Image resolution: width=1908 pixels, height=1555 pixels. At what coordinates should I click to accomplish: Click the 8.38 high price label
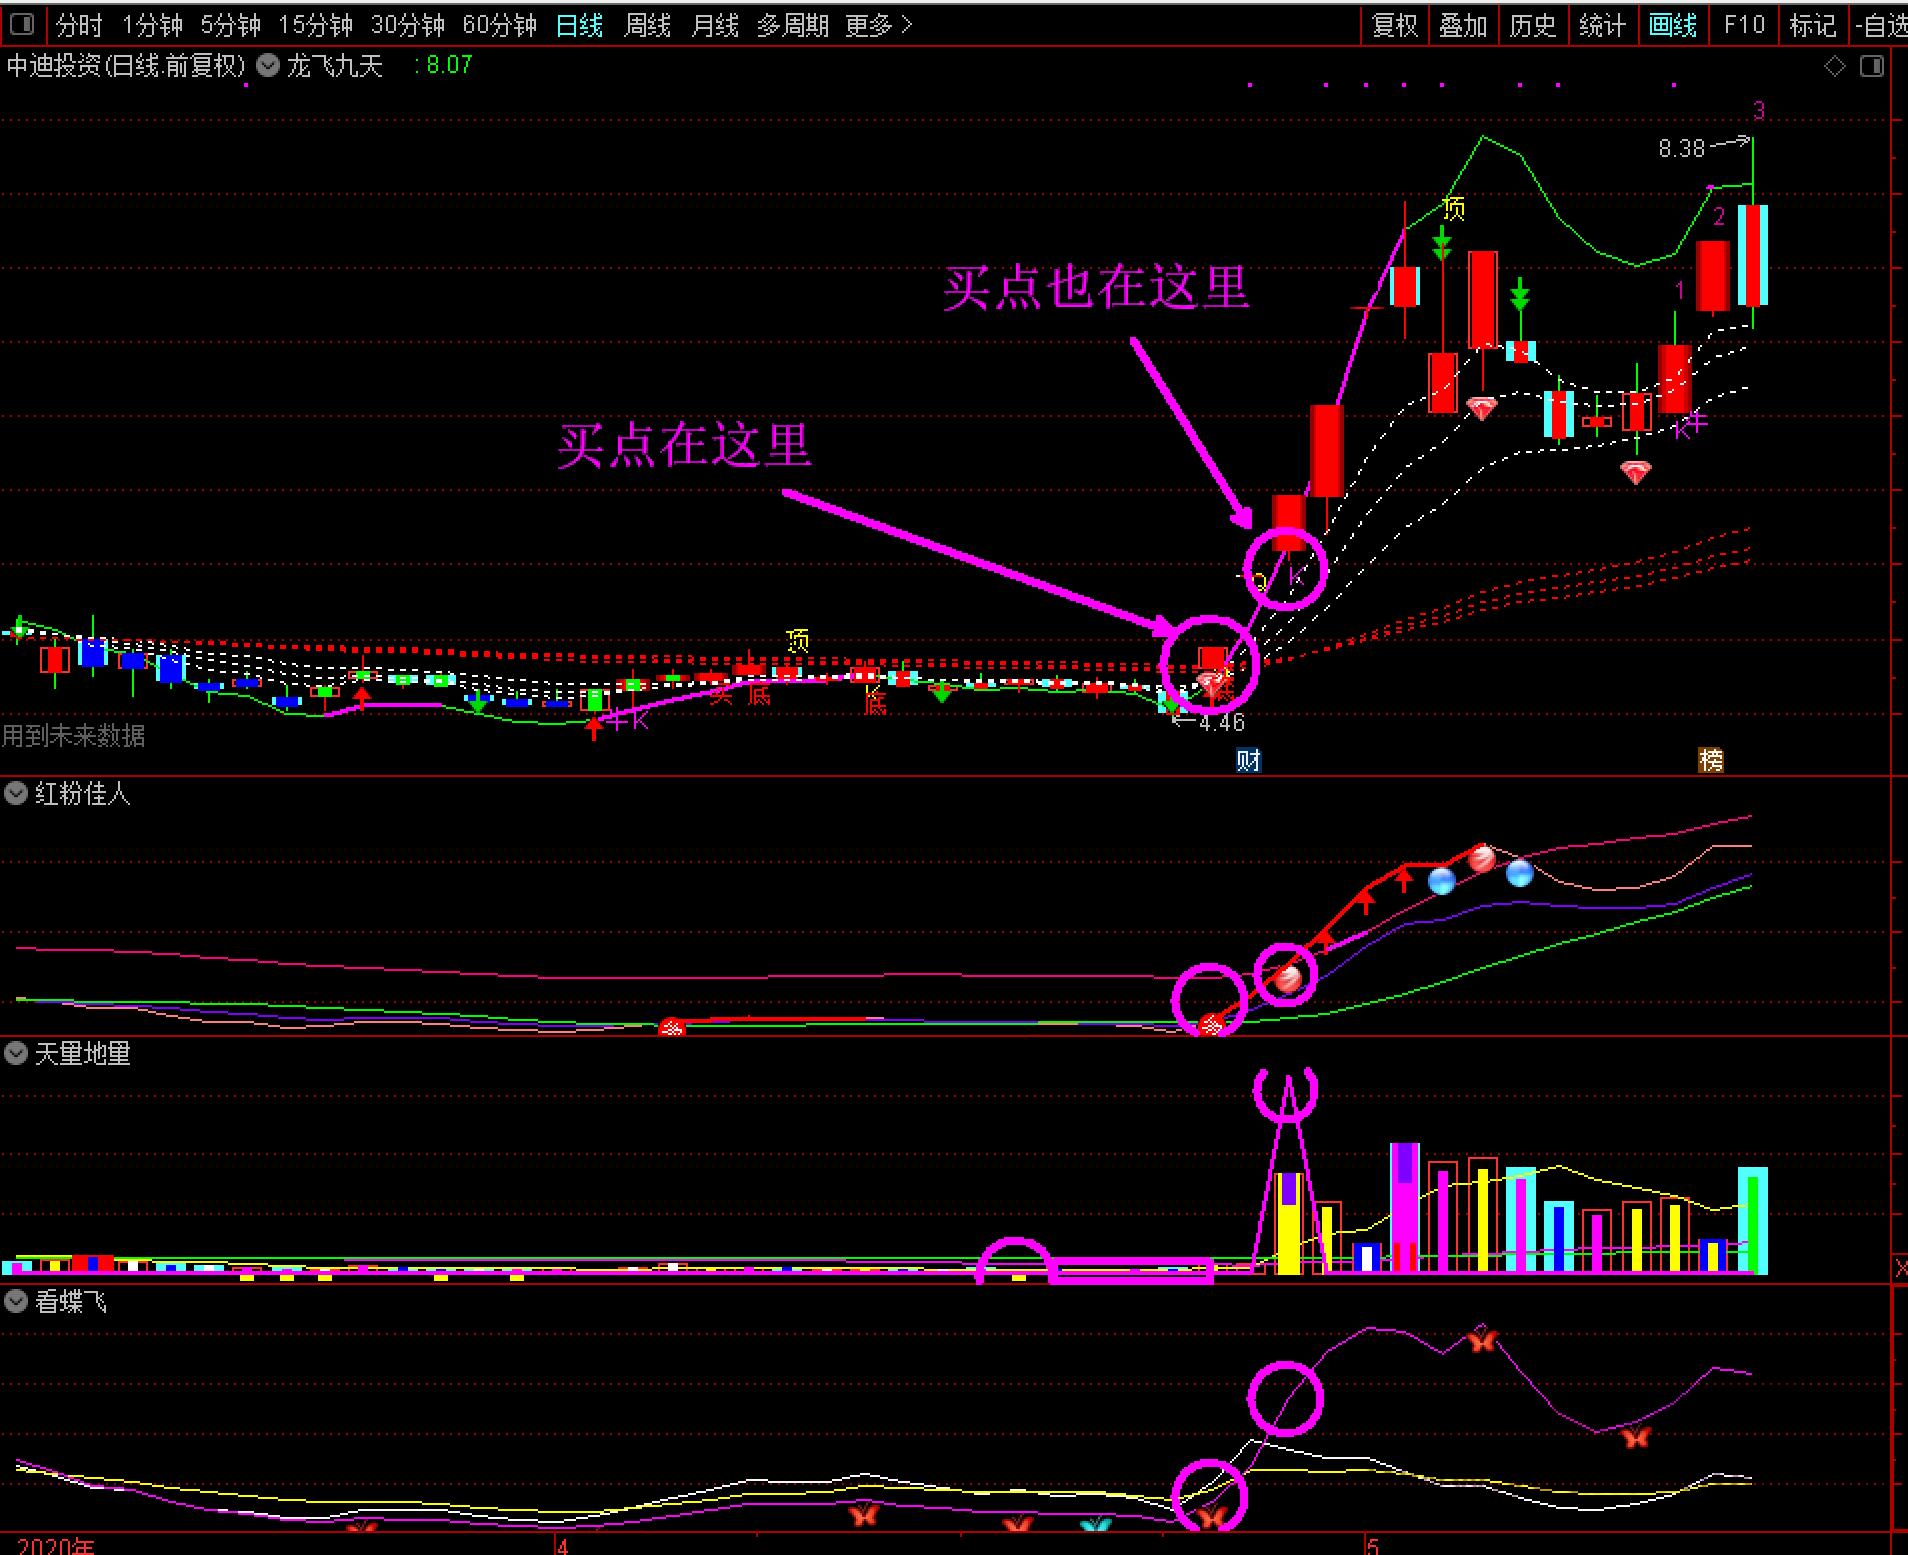tap(1681, 149)
